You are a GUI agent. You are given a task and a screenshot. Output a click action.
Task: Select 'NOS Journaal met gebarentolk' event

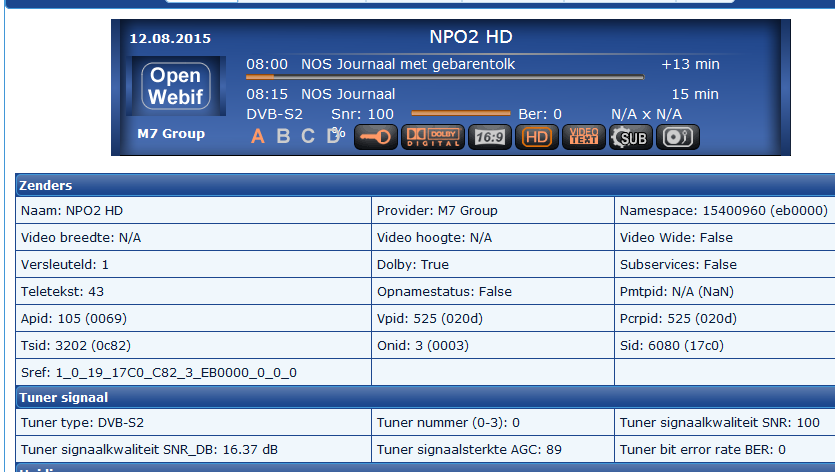[408, 64]
